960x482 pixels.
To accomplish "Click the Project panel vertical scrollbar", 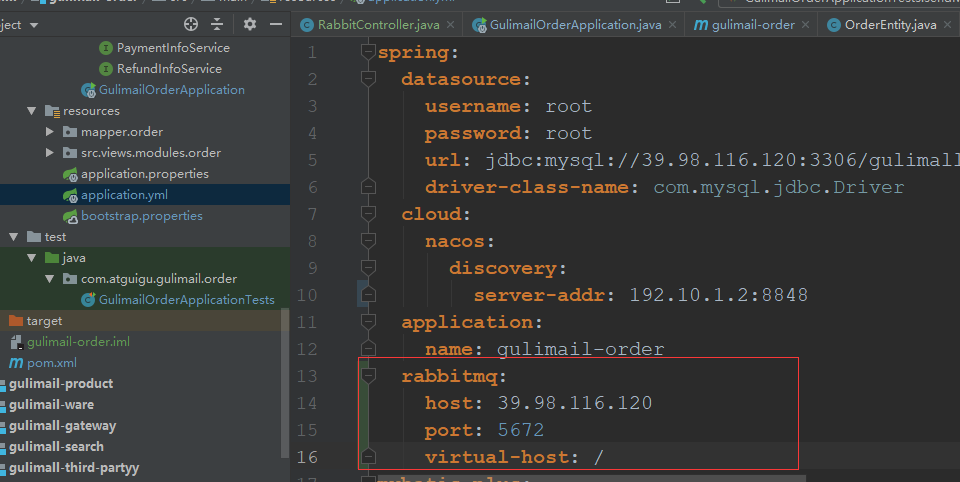I will pyautogui.click(x=285, y=383).
